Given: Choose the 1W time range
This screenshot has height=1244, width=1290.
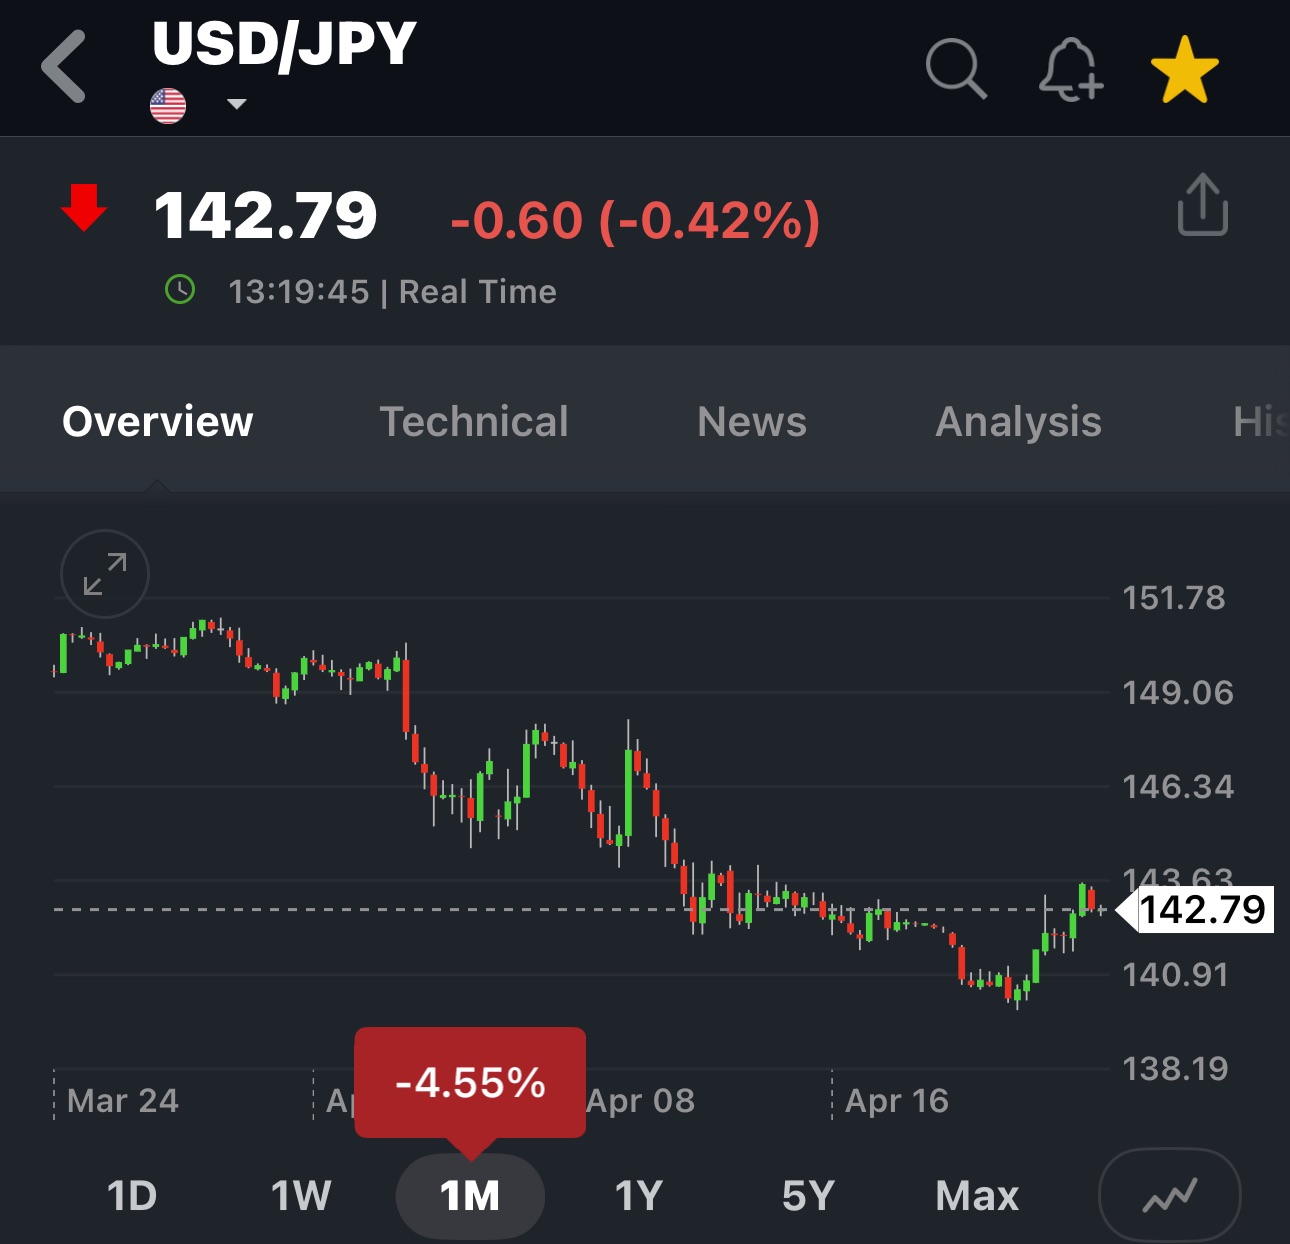Looking at the screenshot, I should point(301,1195).
